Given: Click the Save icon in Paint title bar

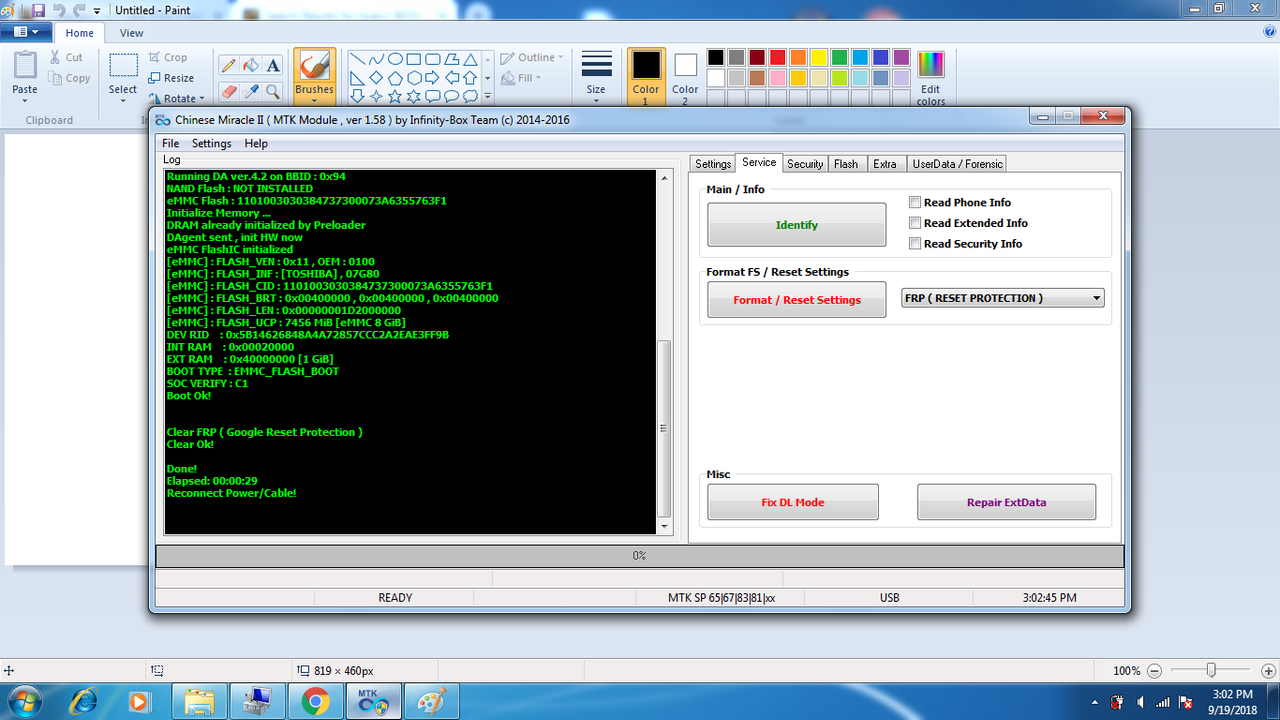Looking at the screenshot, I should [38, 10].
